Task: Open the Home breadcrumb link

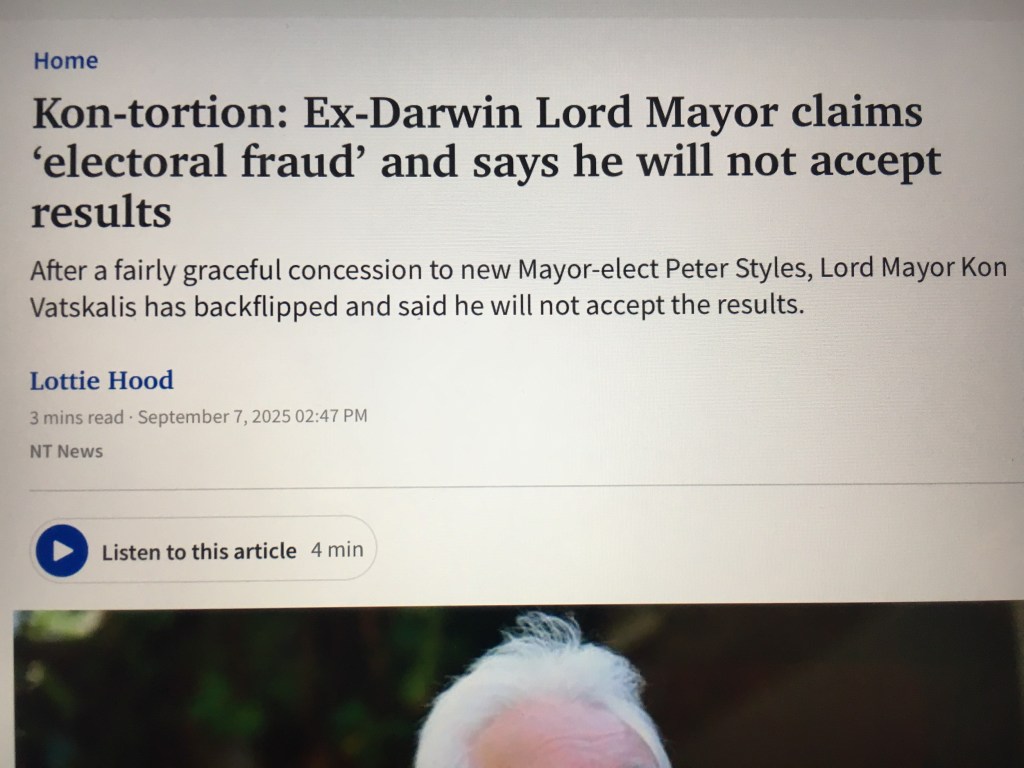Action: 66,61
